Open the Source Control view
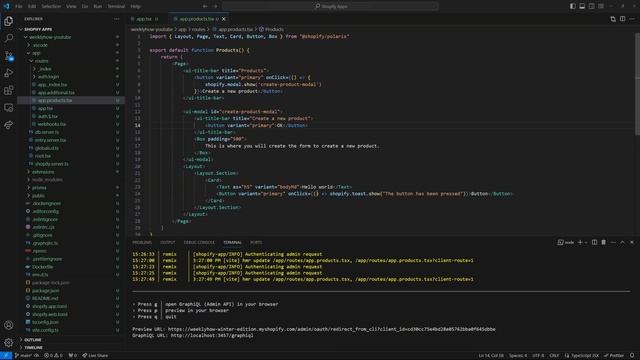Screen dimensions: 640x360 click(x=9, y=56)
